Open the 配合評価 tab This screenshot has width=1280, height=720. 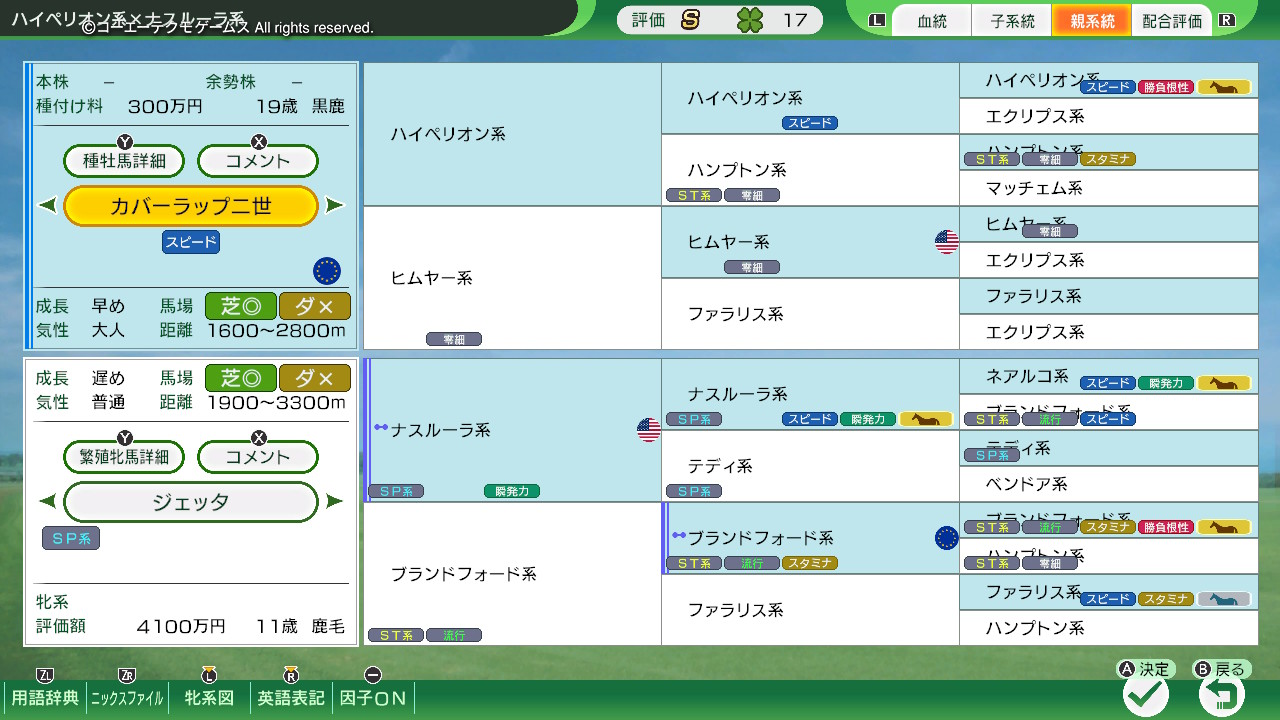point(1171,21)
